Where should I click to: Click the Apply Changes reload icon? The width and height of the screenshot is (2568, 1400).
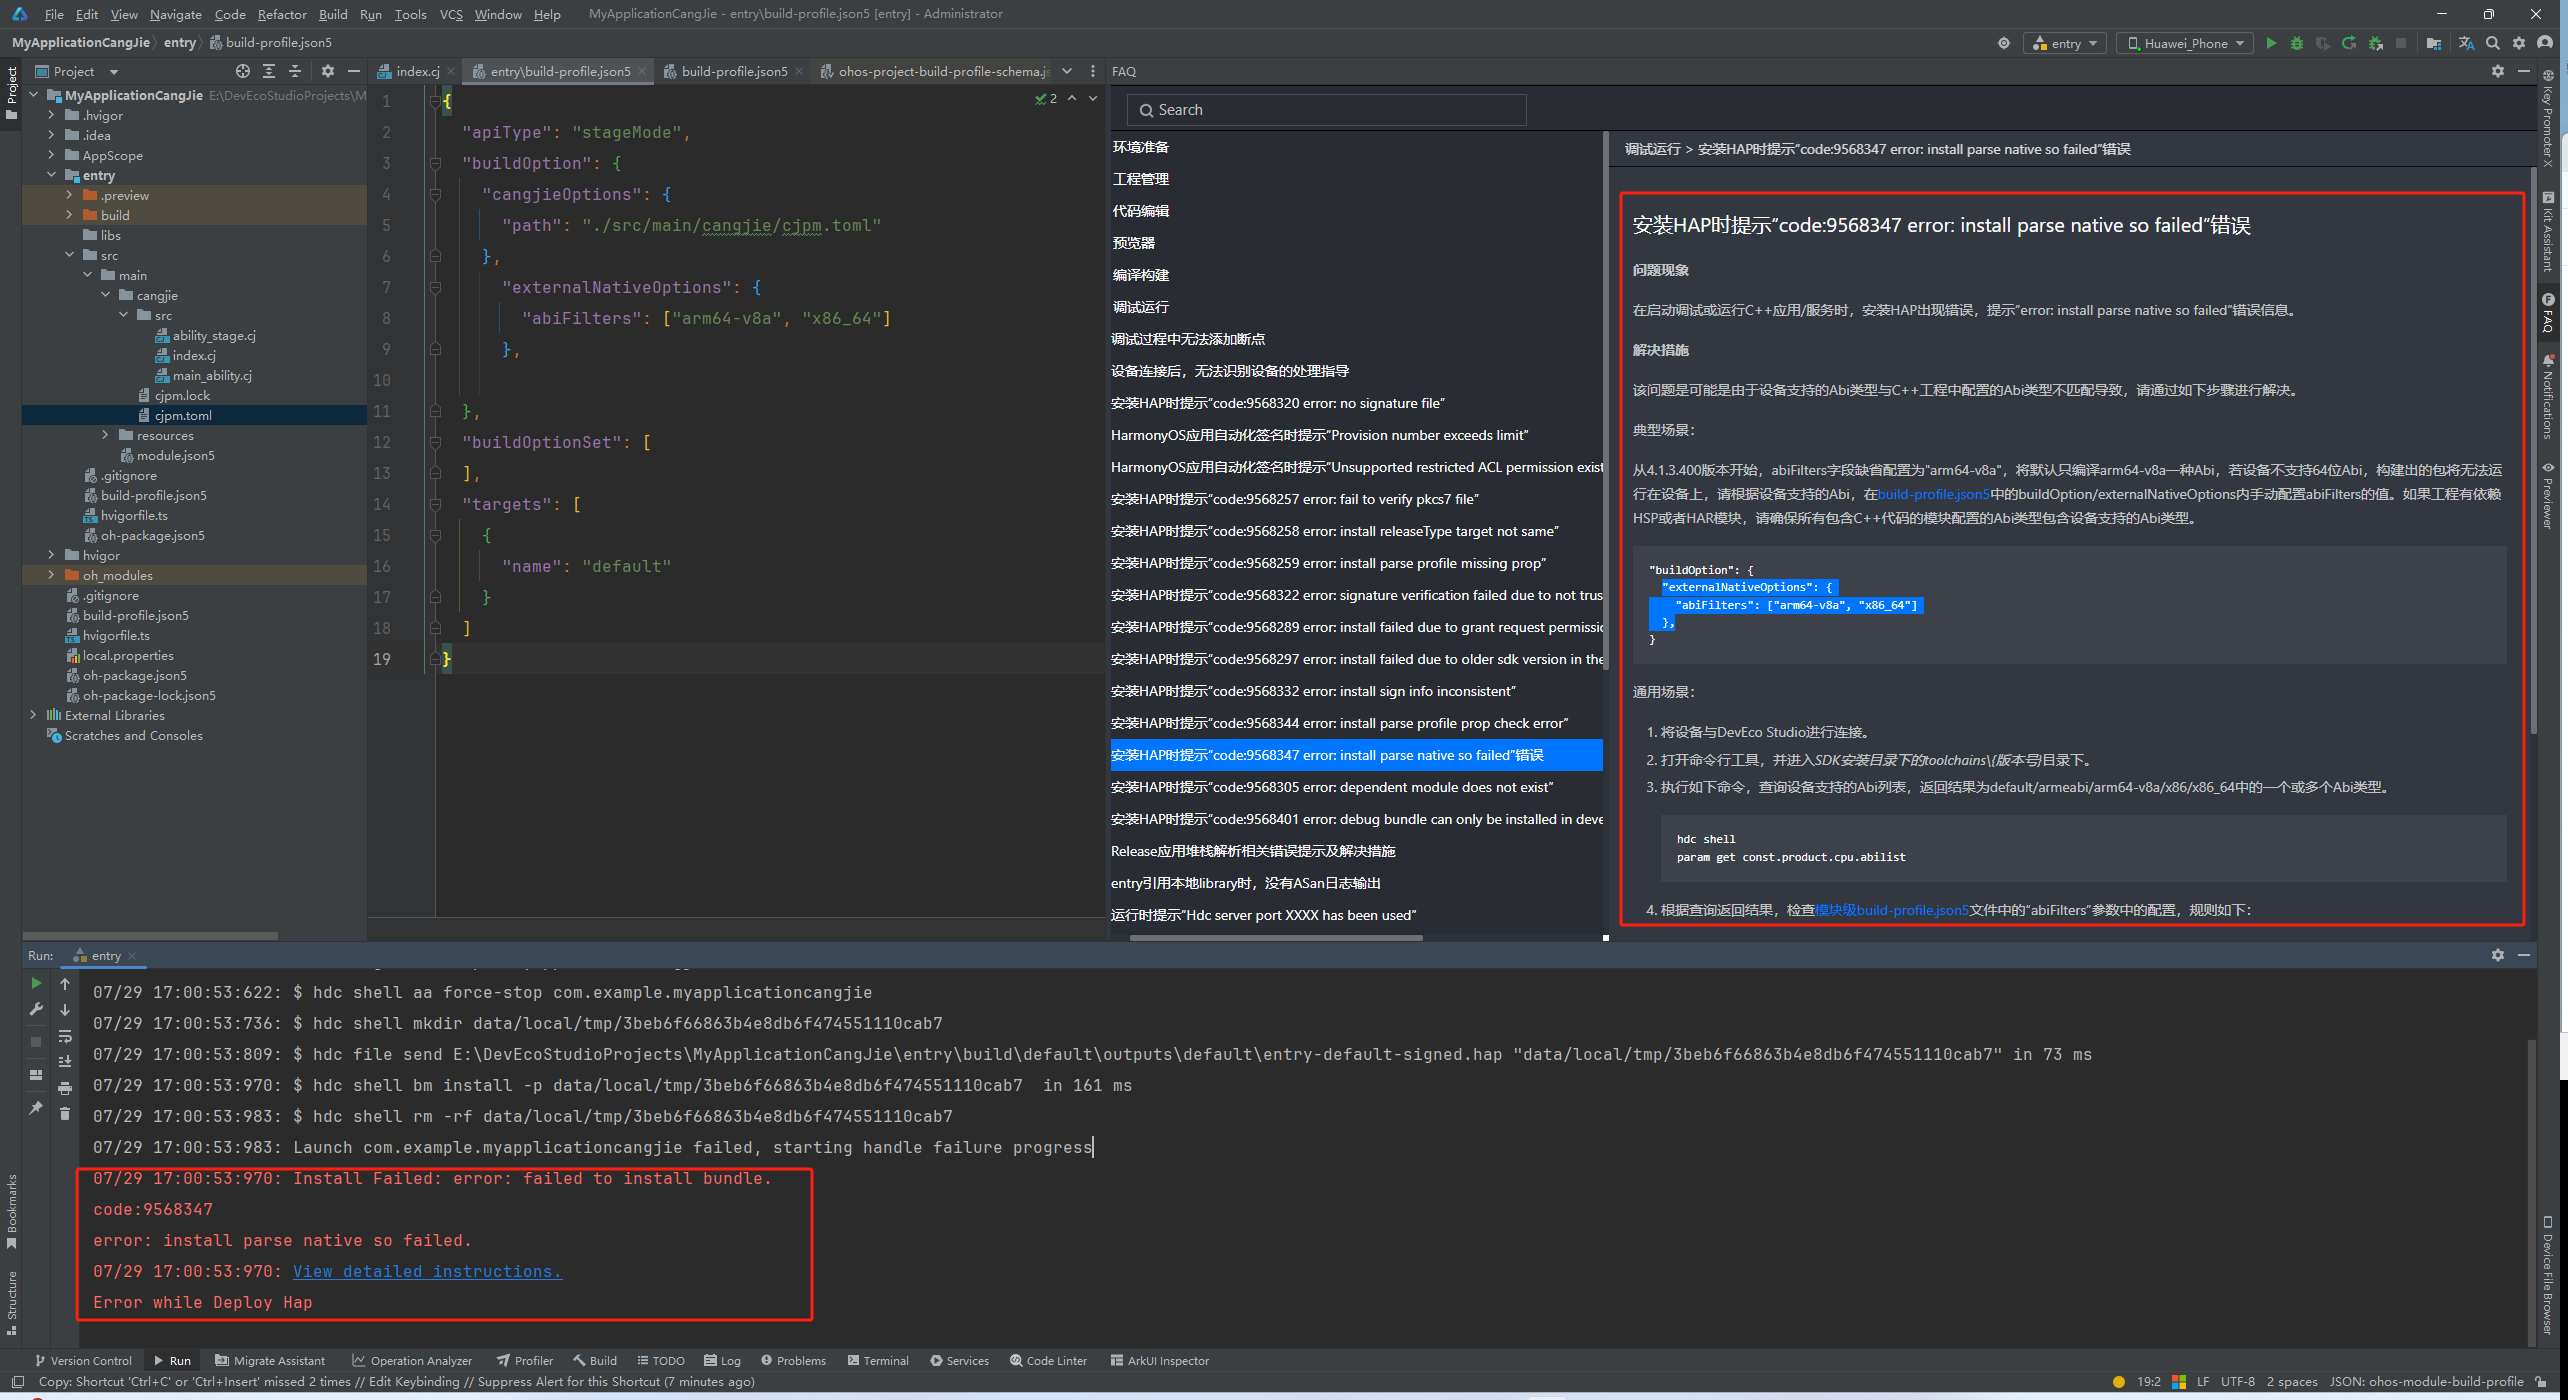2349,43
